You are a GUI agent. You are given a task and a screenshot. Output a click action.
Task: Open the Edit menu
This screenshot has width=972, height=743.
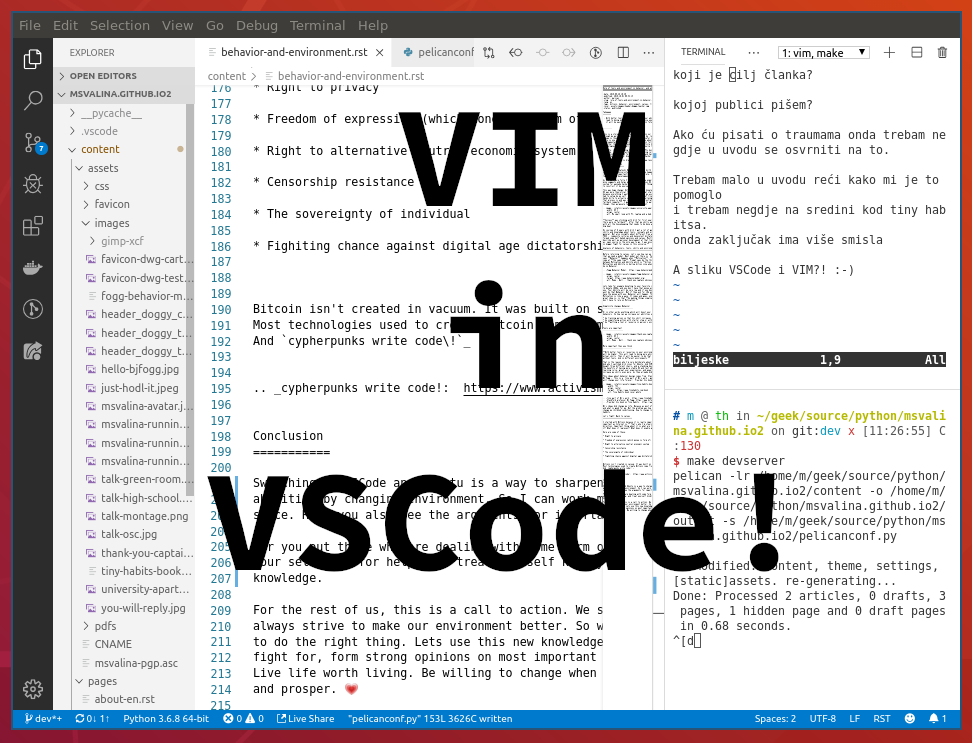pyautogui.click(x=65, y=25)
